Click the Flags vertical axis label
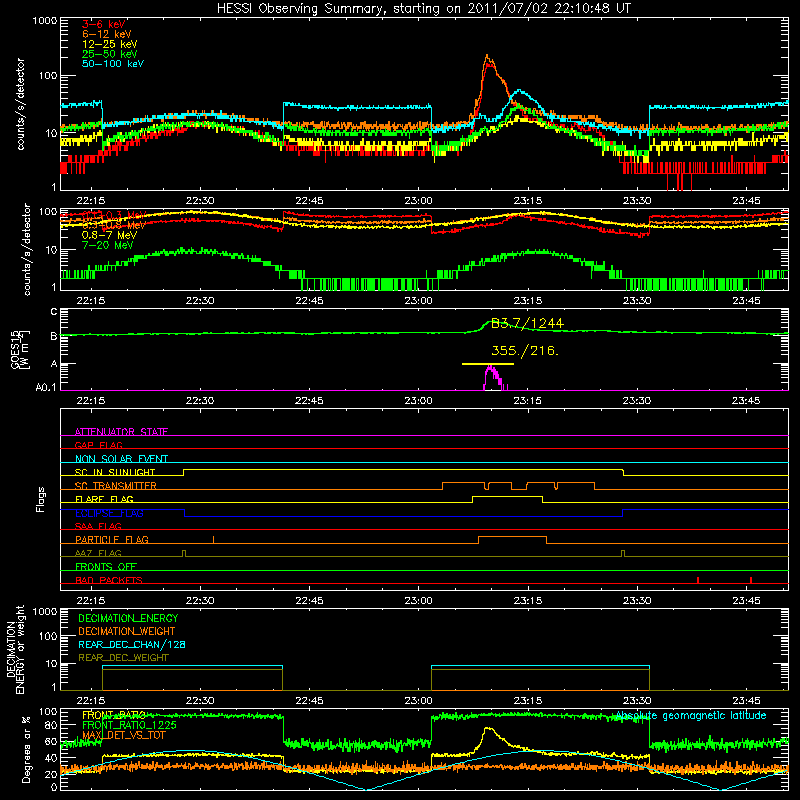Image resolution: width=800 pixels, height=800 pixels. [x=41, y=499]
